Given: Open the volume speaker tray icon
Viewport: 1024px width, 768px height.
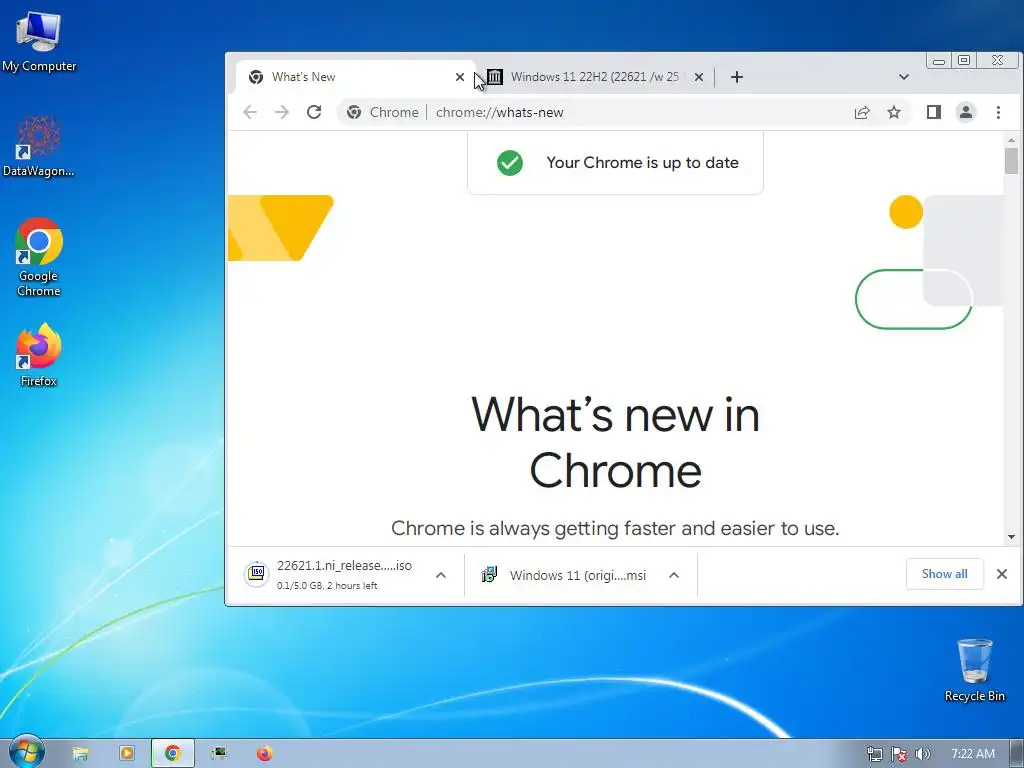Looking at the screenshot, I should (x=923, y=754).
